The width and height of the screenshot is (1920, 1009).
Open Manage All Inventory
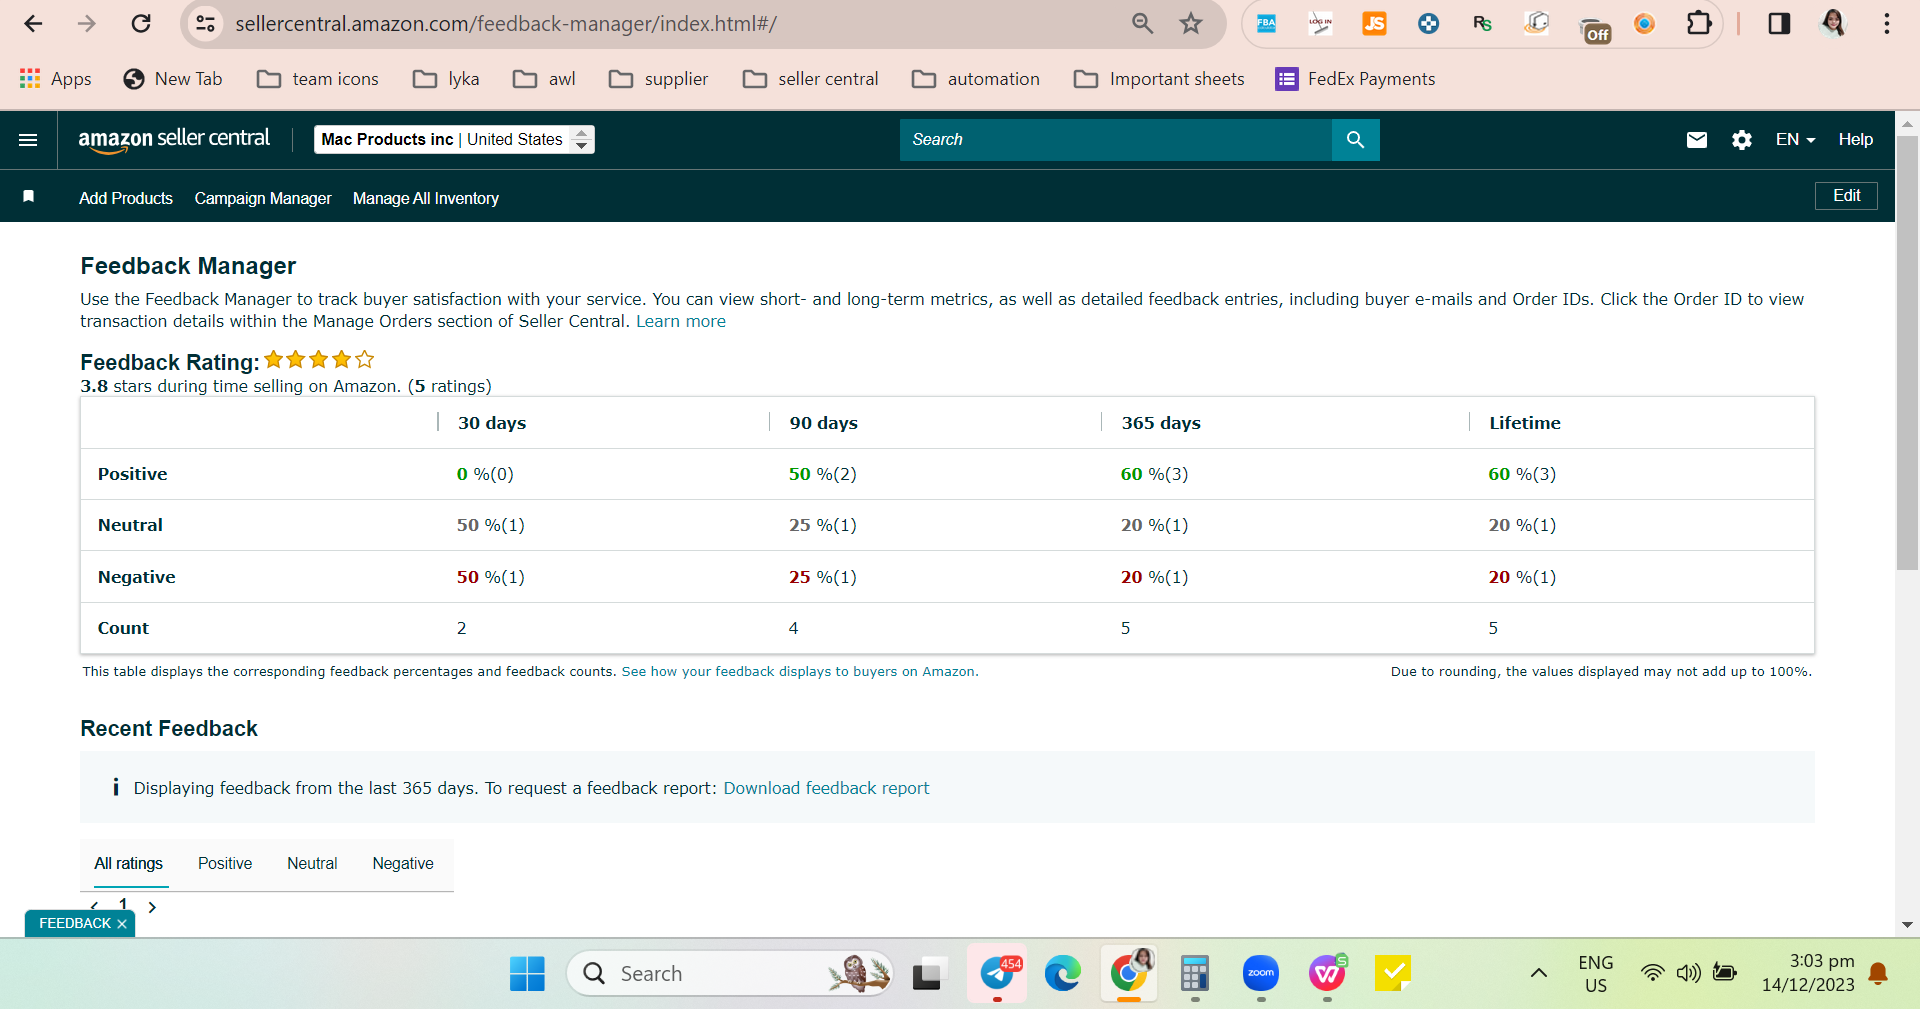[426, 198]
